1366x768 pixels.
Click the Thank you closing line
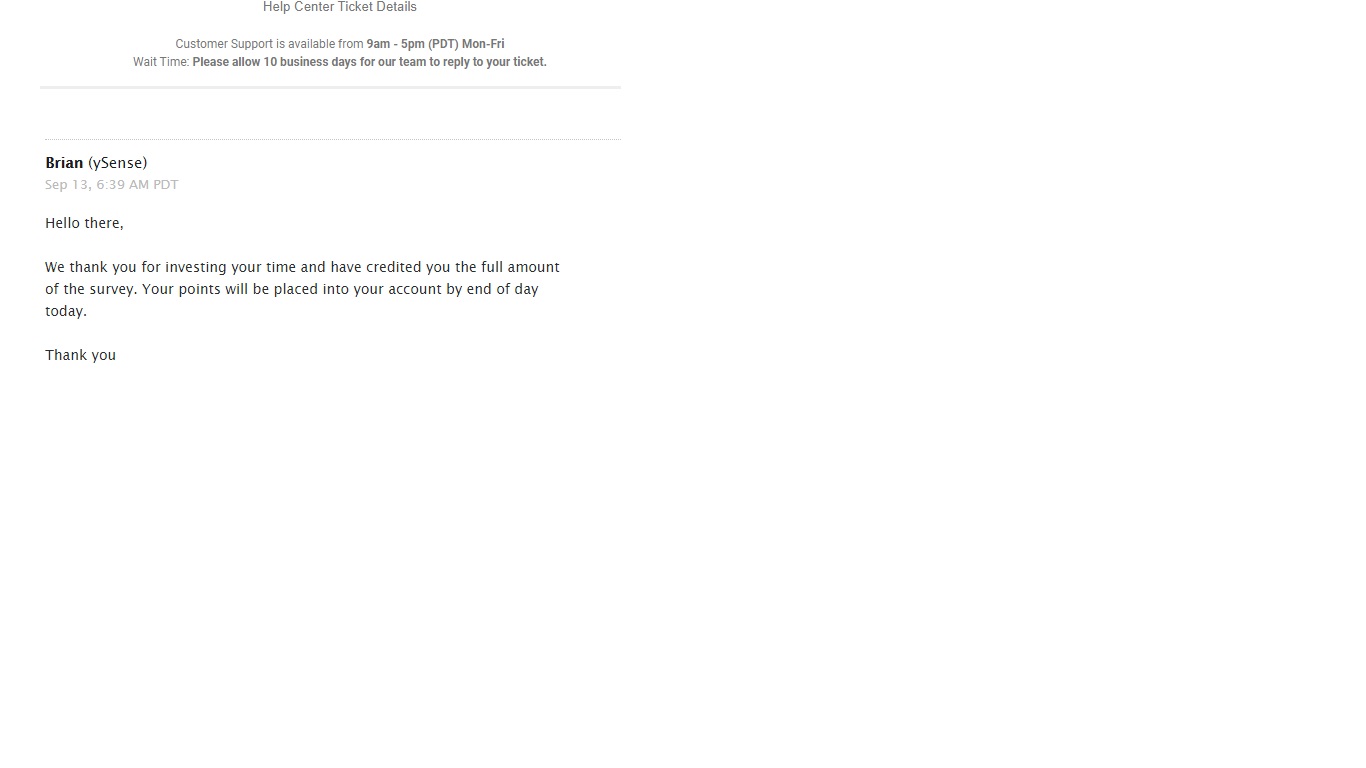pos(81,355)
